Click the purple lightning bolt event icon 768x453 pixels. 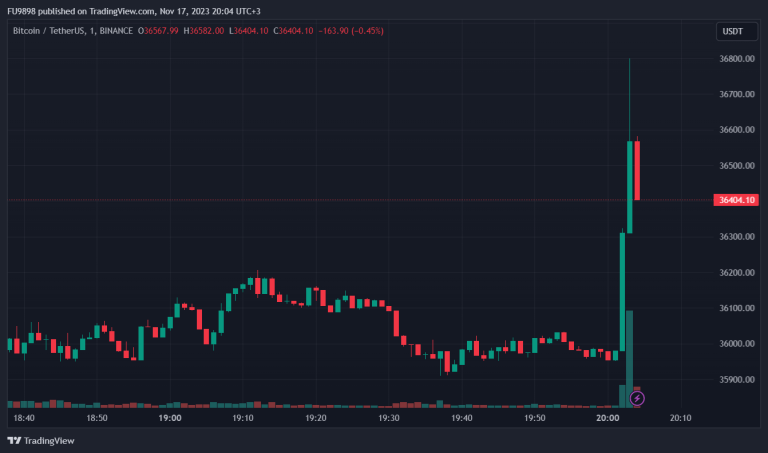point(638,398)
